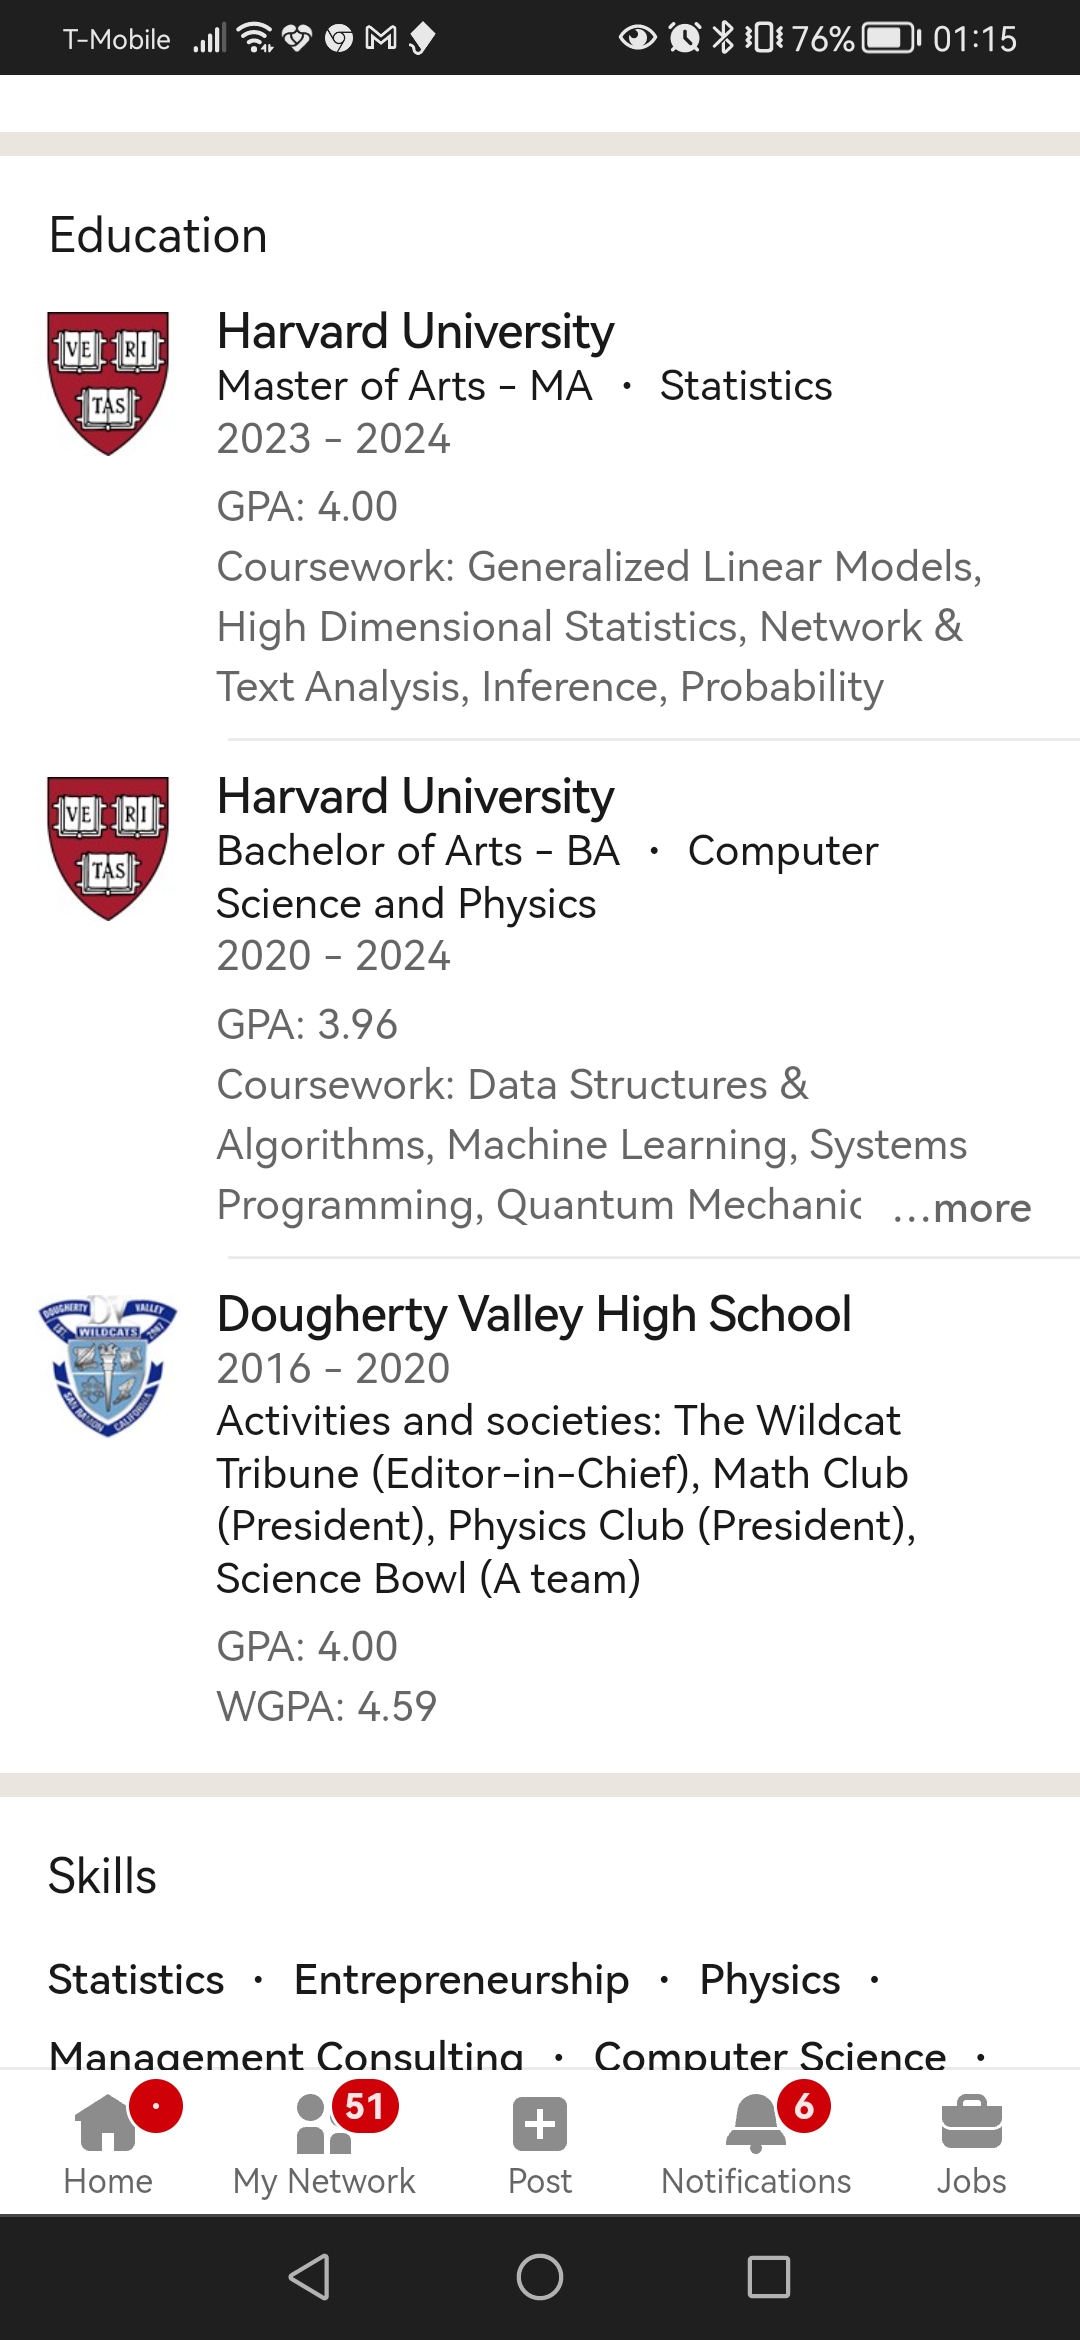
Task: Open the Jobs briefcase icon
Action: coord(971,2122)
